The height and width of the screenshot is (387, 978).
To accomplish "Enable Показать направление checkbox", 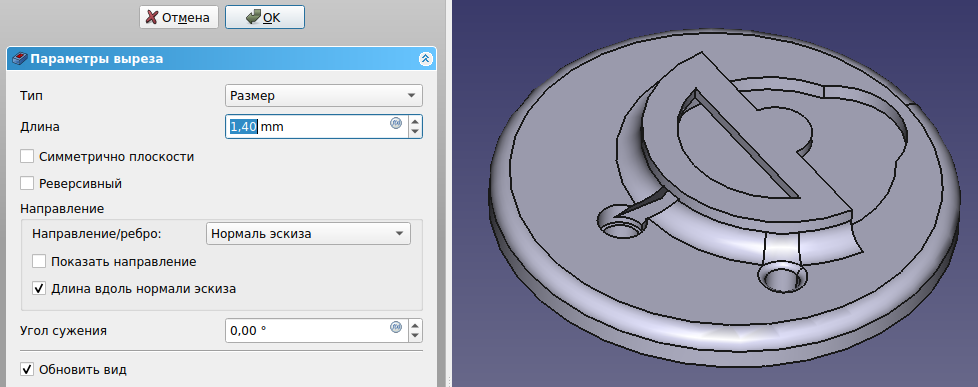I will tap(39, 262).
